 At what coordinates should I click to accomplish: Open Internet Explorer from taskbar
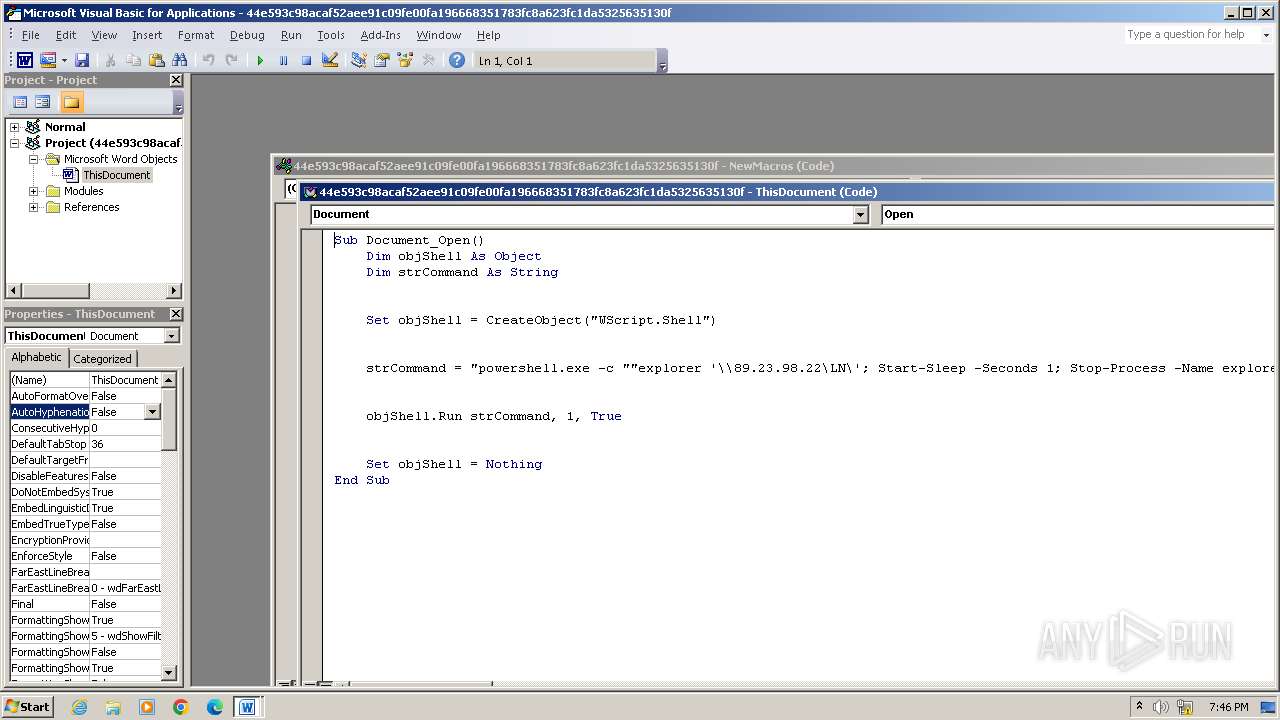click(79, 707)
